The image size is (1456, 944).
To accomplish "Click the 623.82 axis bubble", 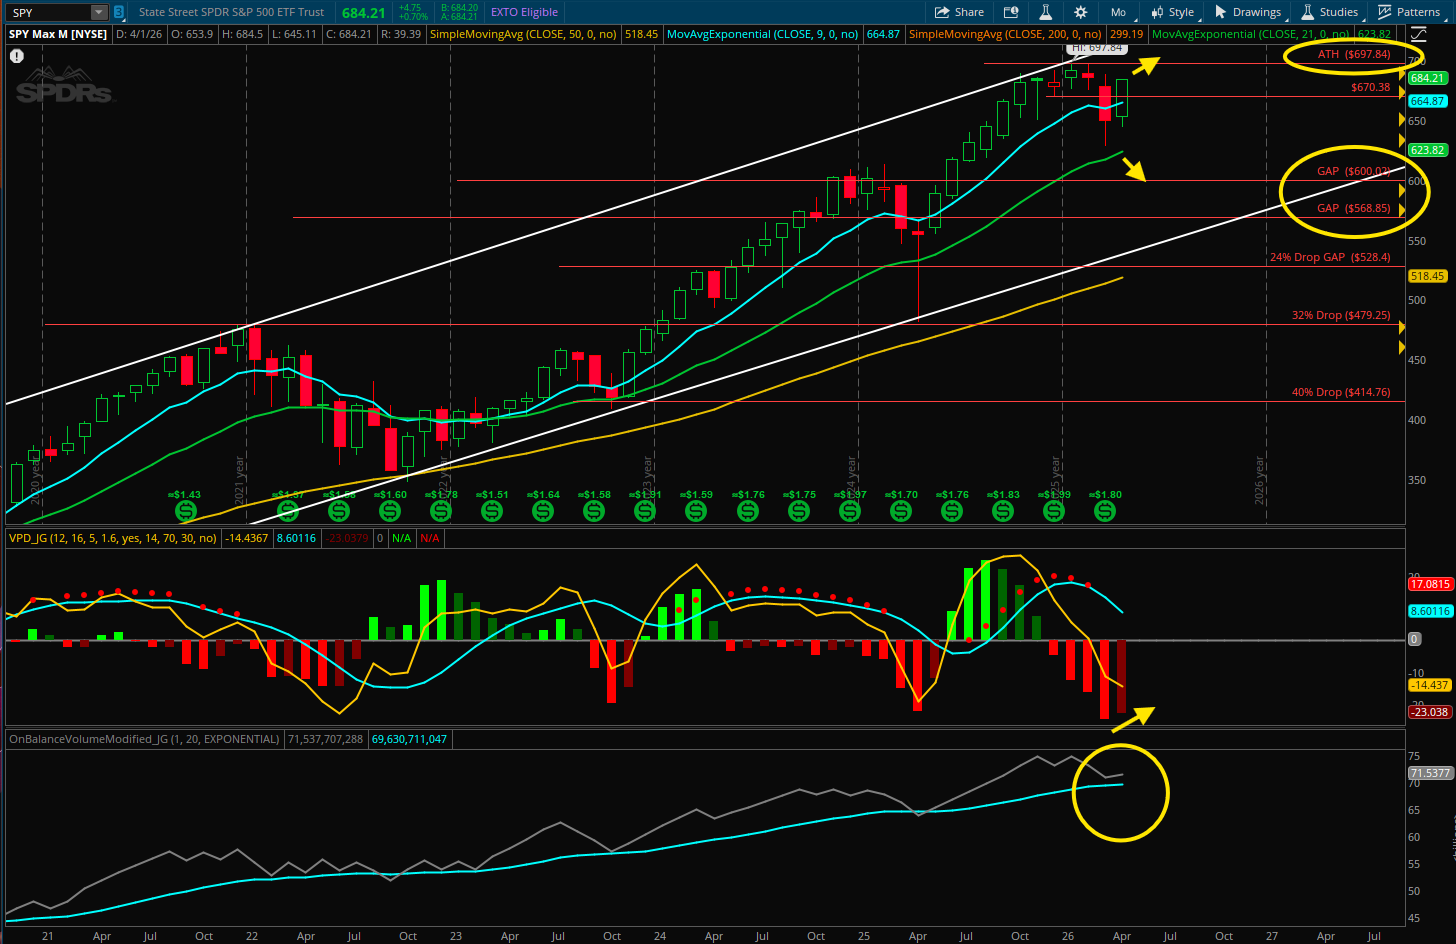I will 1427,150.
